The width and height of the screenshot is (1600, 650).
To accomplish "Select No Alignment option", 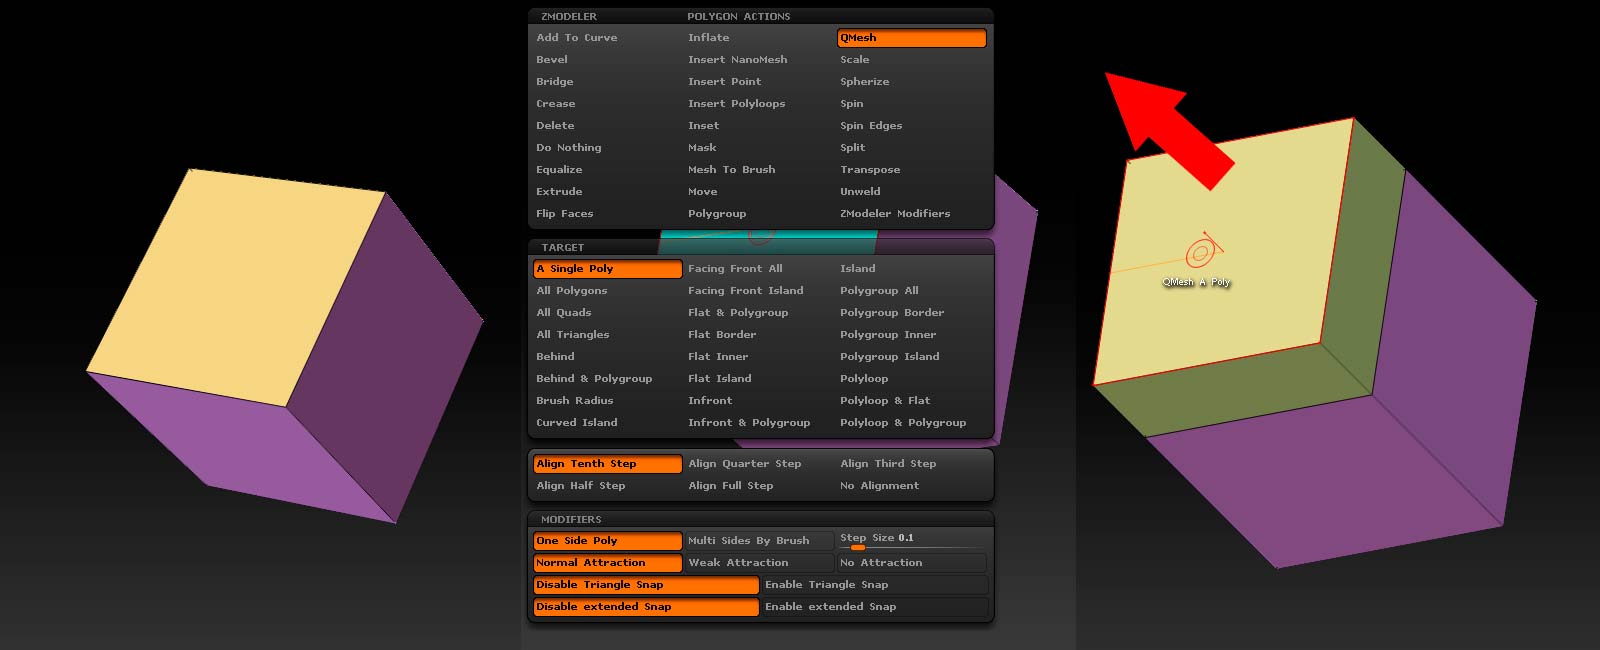I will point(879,486).
